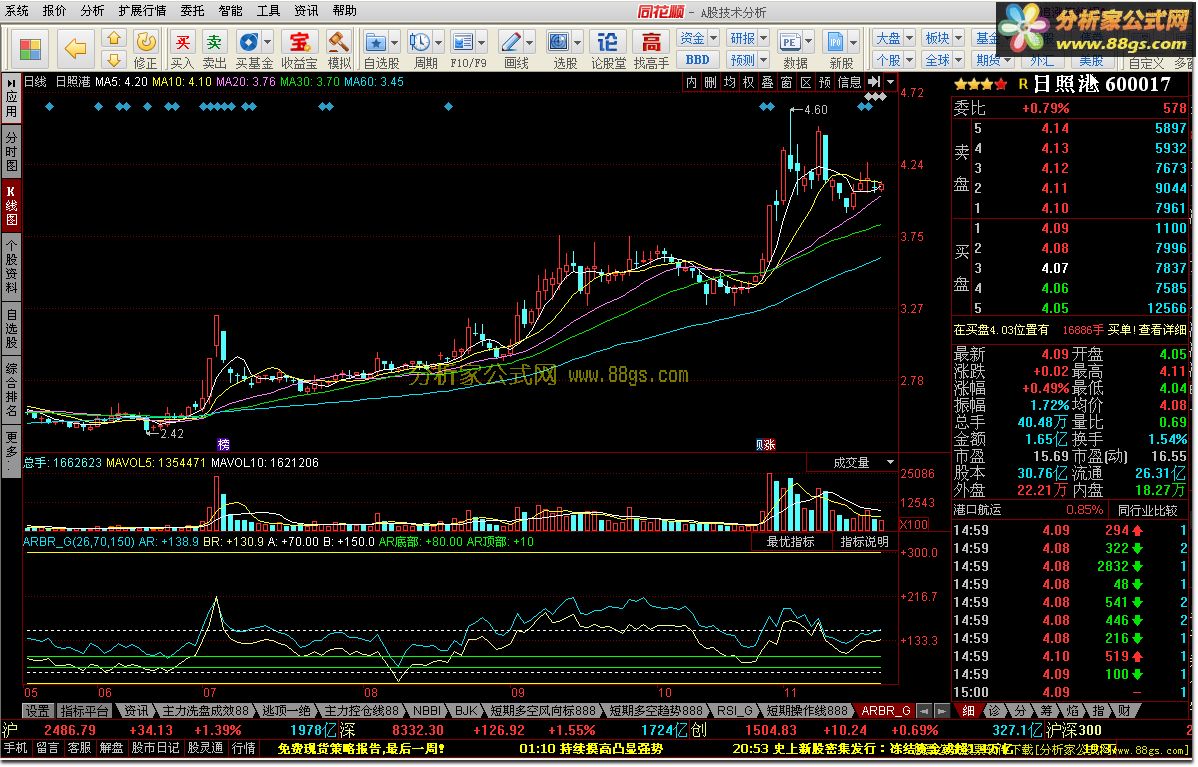Click the green 卖出 sell icon
The image size is (1198, 767).
click(x=214, y=42)
